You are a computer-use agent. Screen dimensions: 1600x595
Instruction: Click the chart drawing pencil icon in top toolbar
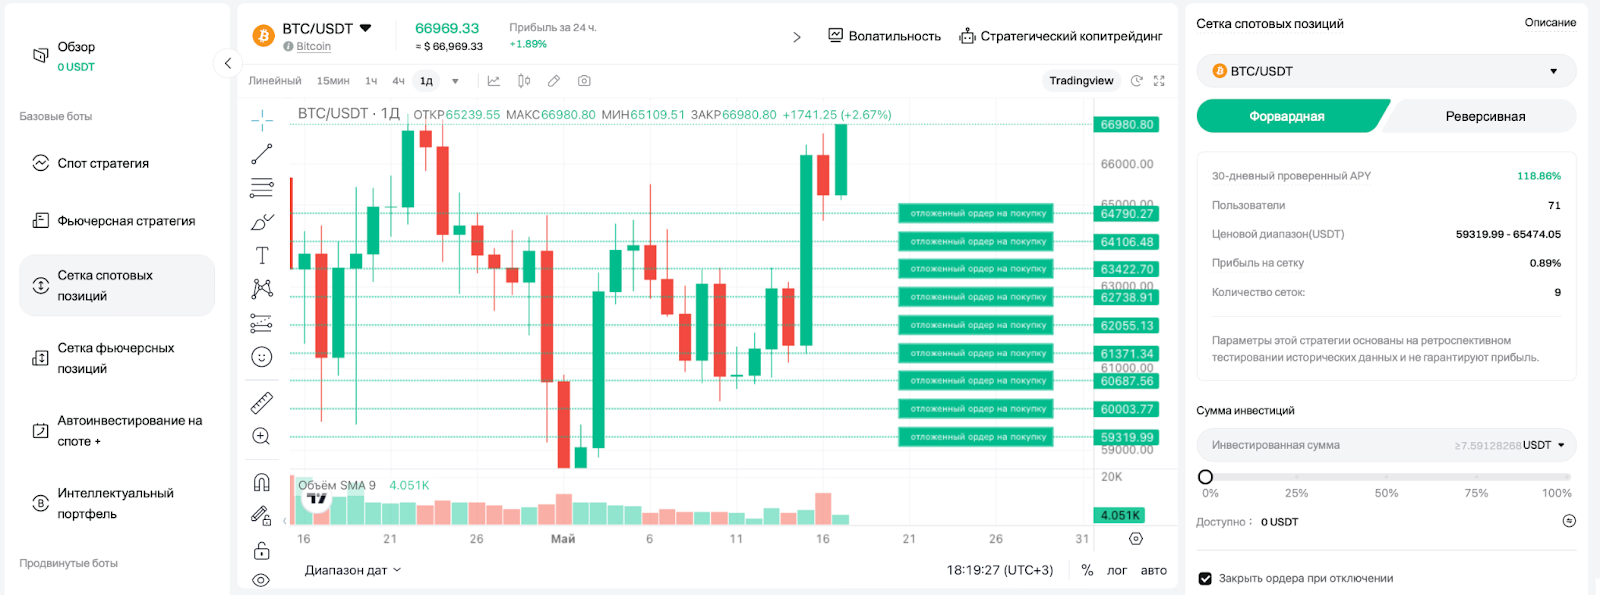click(x=554, y=81)
